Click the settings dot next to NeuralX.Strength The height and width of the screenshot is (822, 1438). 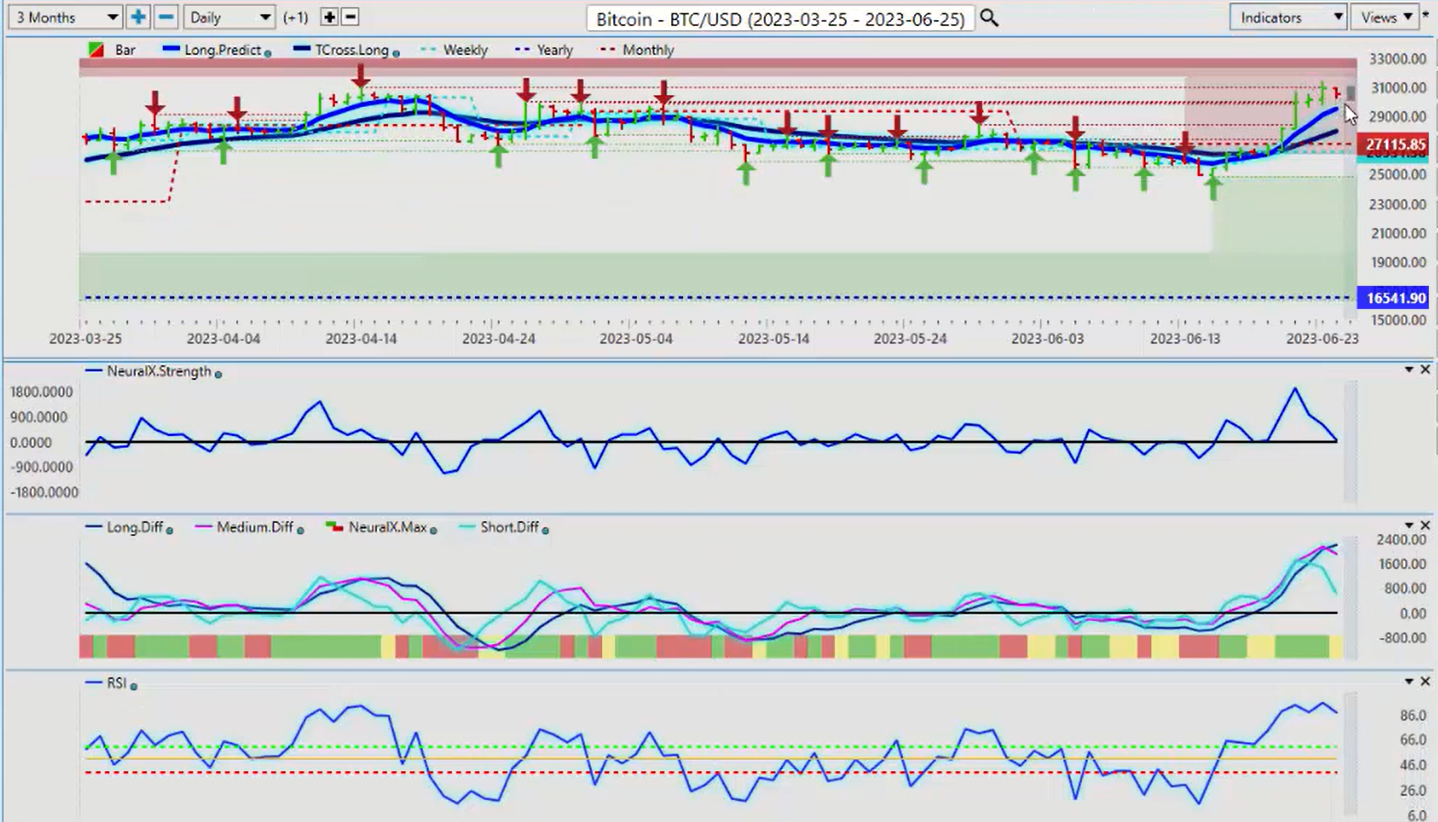tap(218, 374)
